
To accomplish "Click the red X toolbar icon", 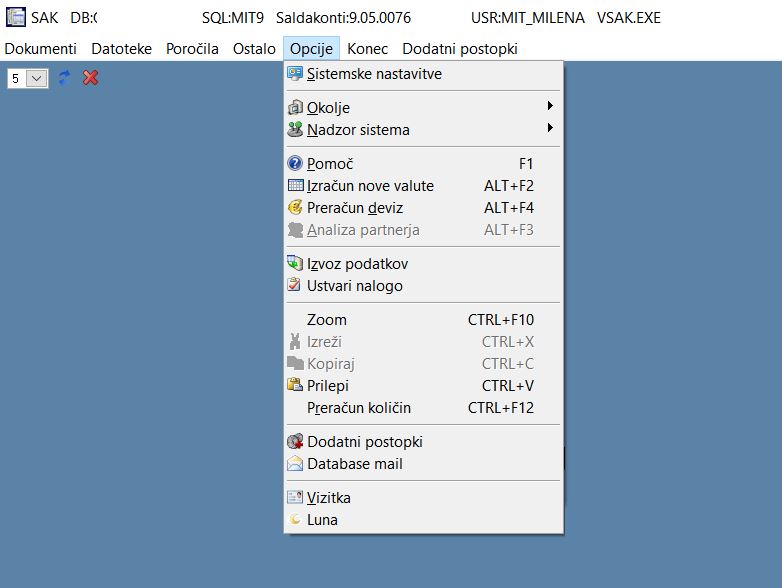I will pyautogui.click(x=90, y=78).
